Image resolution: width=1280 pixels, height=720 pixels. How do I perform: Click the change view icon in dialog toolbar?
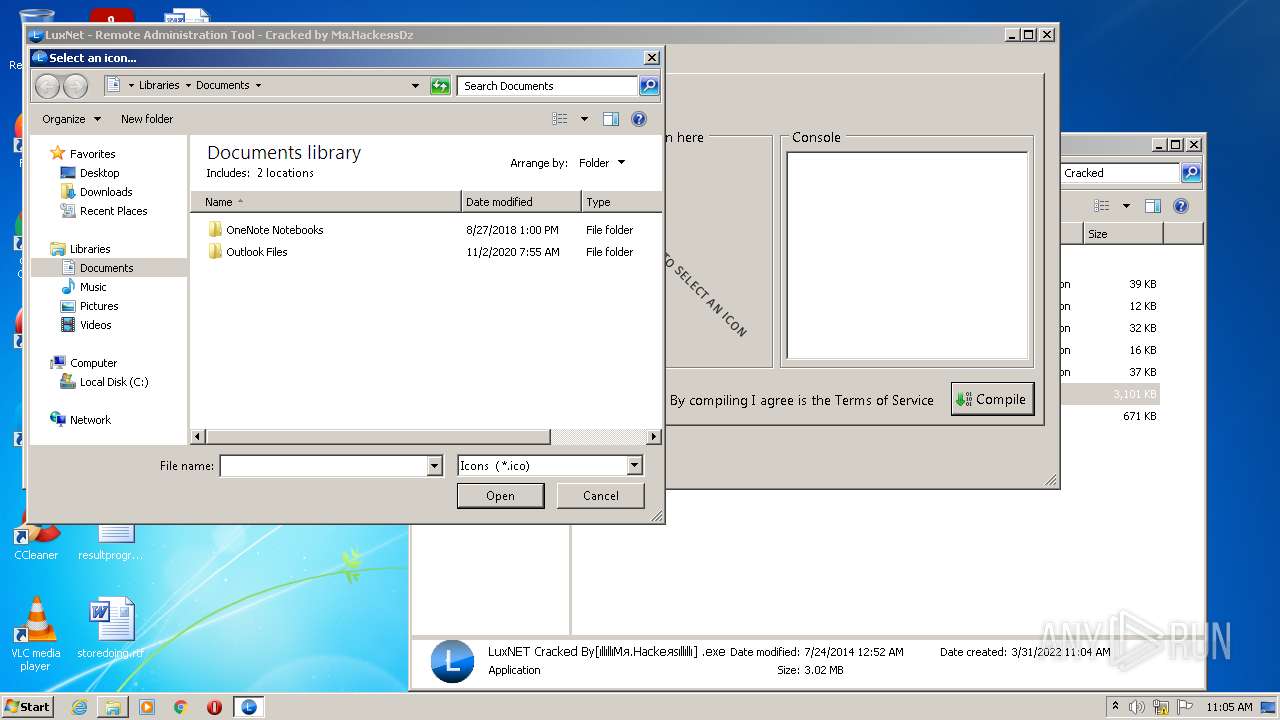coord(560,119)
